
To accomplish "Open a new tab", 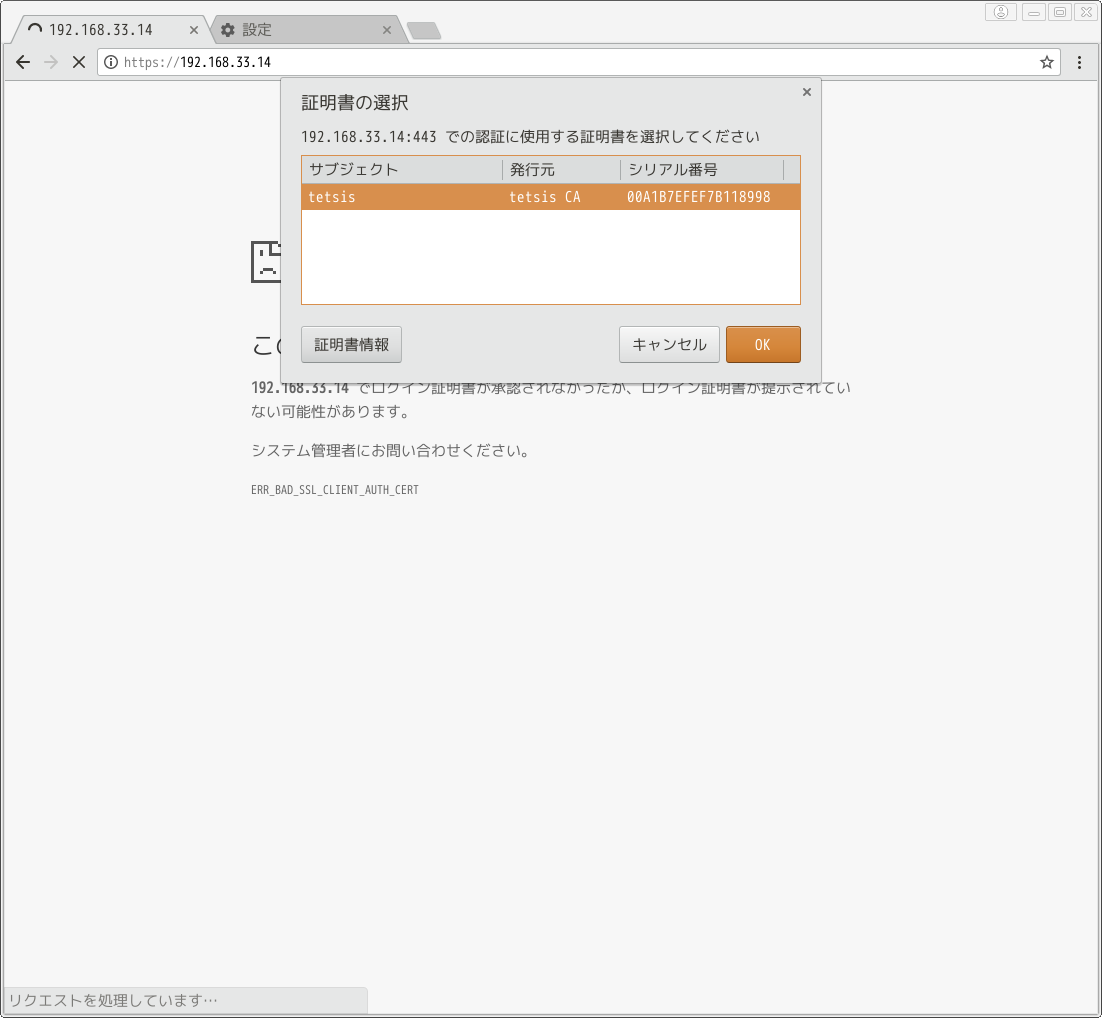I will pyautogui.click(x=424, y=31).
